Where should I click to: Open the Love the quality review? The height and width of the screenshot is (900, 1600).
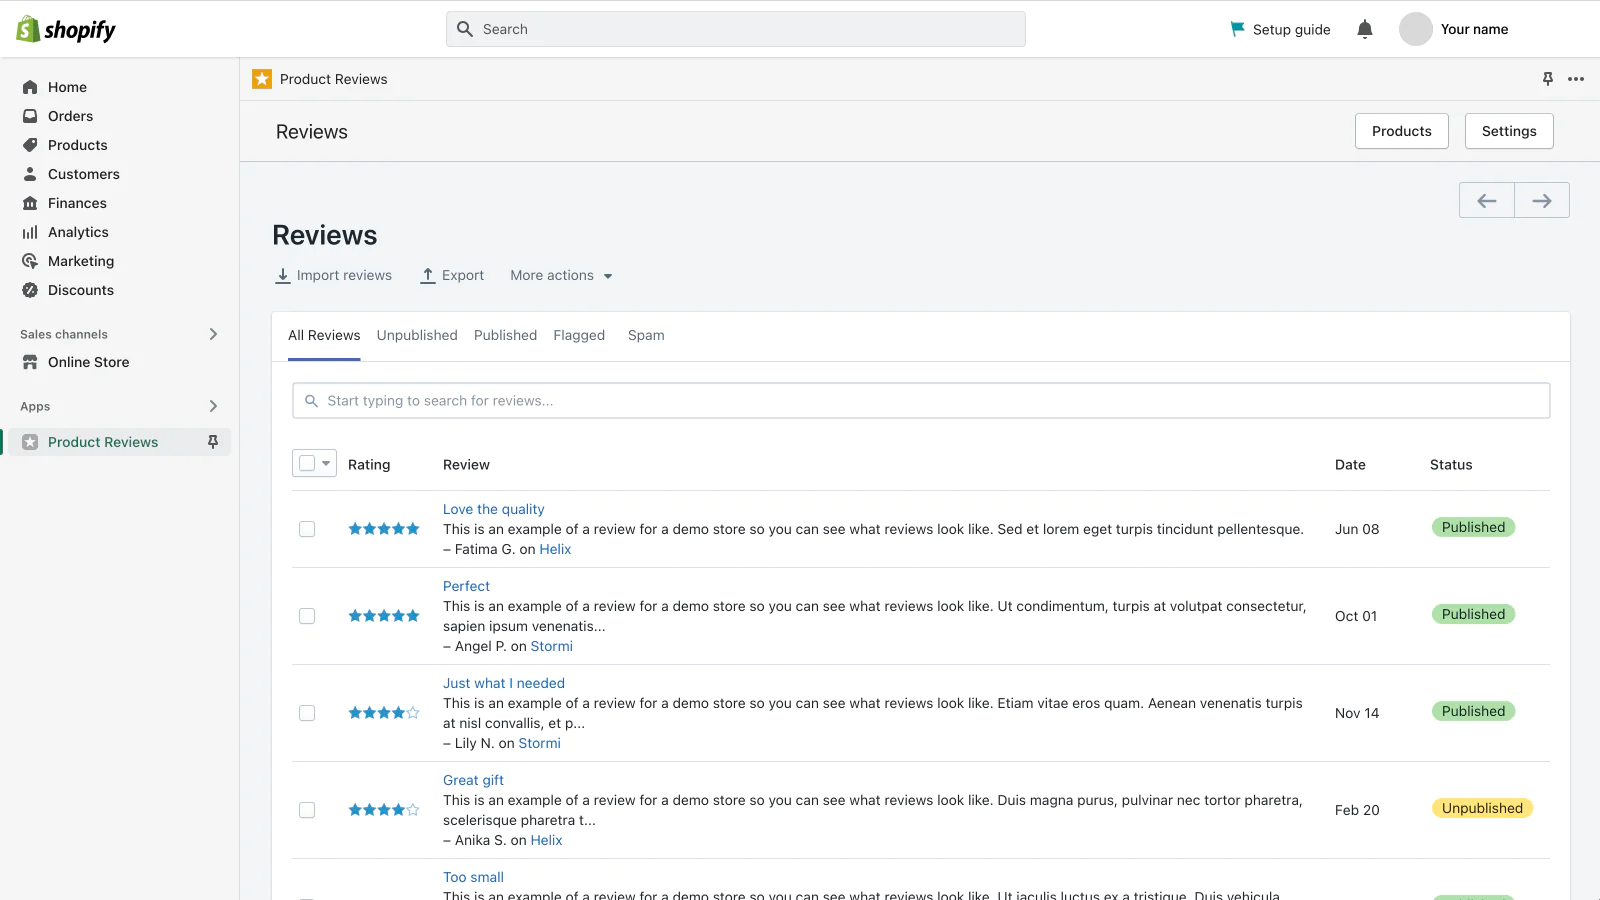pyautogui.click(x=494, y=509)
